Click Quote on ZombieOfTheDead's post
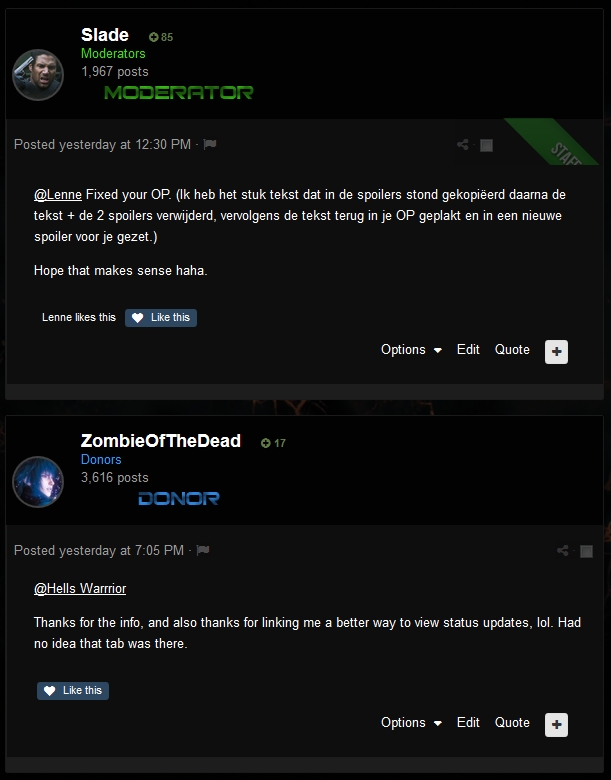The width and height of the screenshot is (611, 780). pyautogui.click(x=512, y=722)
